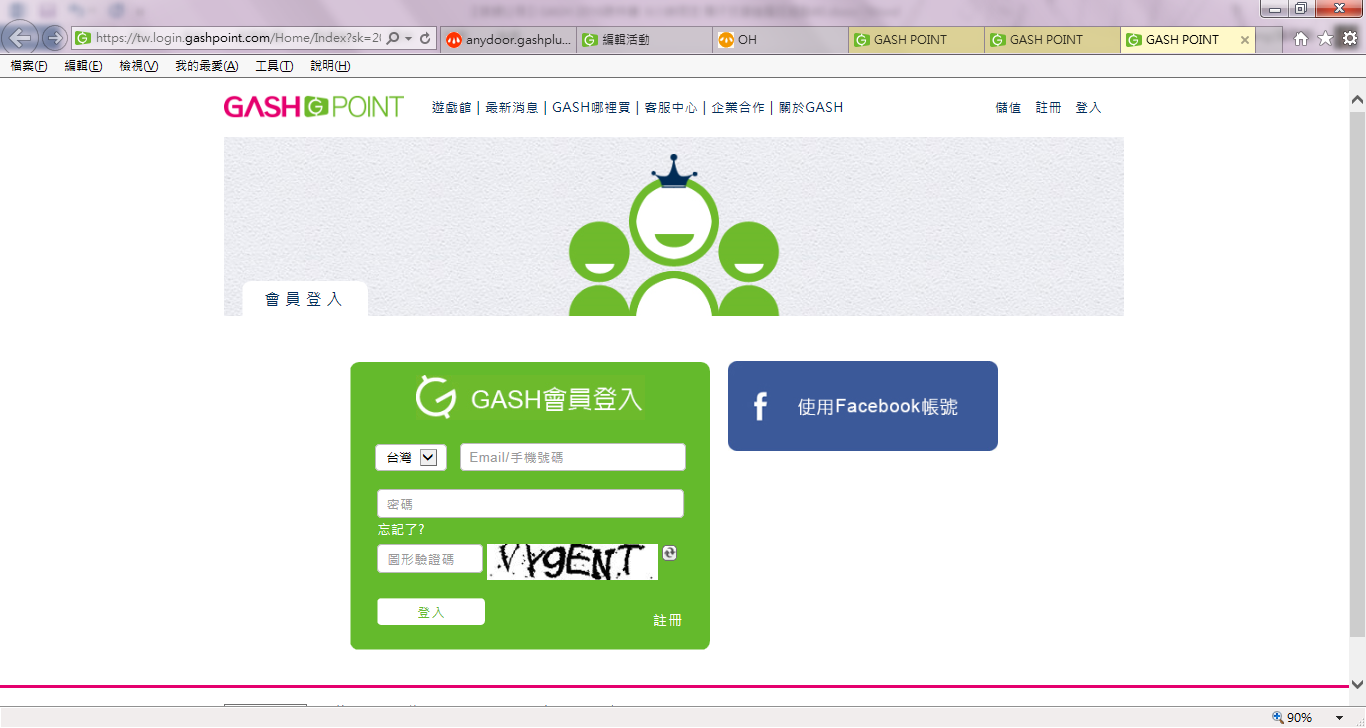
Task: Open the 我的最愛(A) menu
Action: 207,66
